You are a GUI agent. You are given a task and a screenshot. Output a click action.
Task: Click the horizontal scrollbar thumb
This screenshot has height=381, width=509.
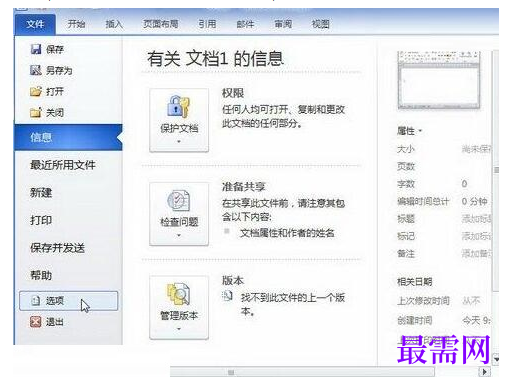[x=302, y=372]
